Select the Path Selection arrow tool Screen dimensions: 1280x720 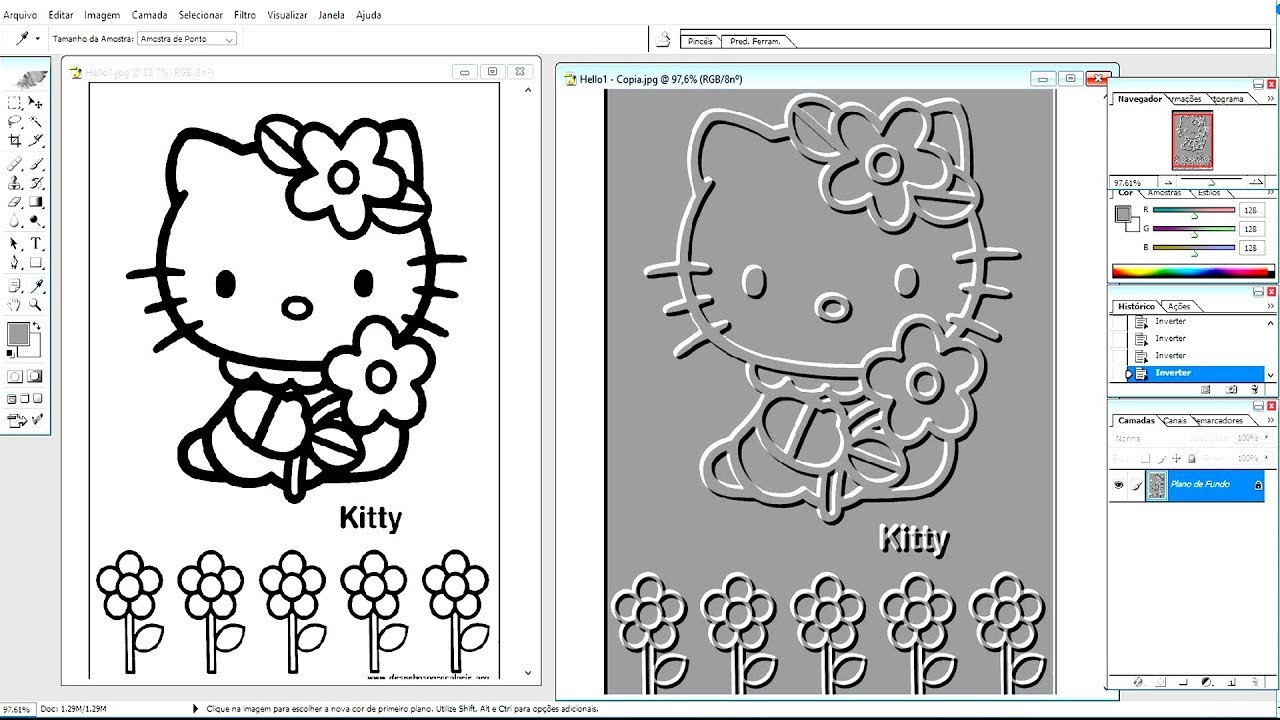14,245
